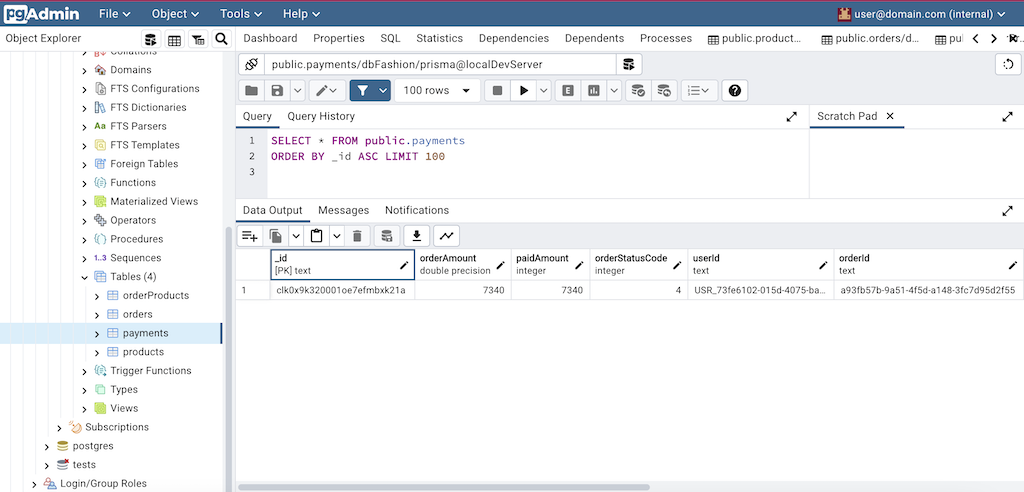
Task: Open the 100 rows limit dropdown
Action: tap(437, 91)
